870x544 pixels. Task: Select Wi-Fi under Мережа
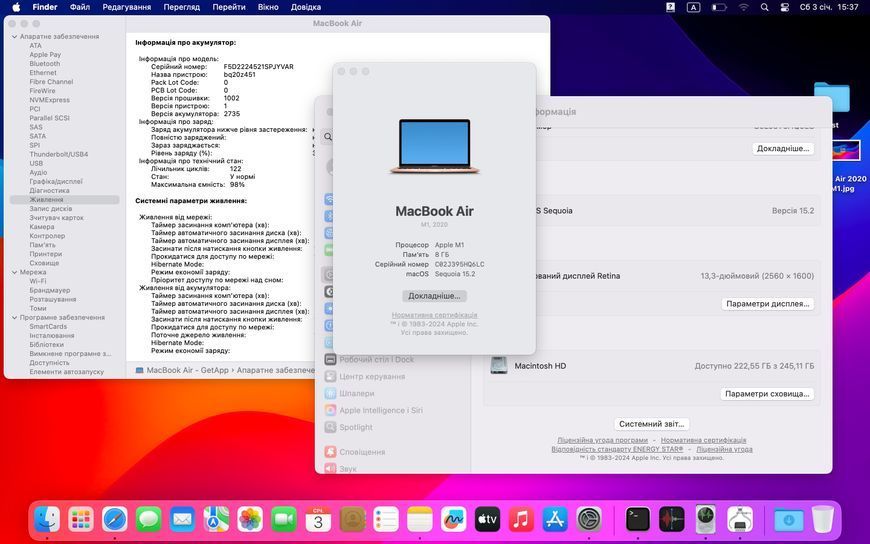pyautogui.click(x=38, y=281)
